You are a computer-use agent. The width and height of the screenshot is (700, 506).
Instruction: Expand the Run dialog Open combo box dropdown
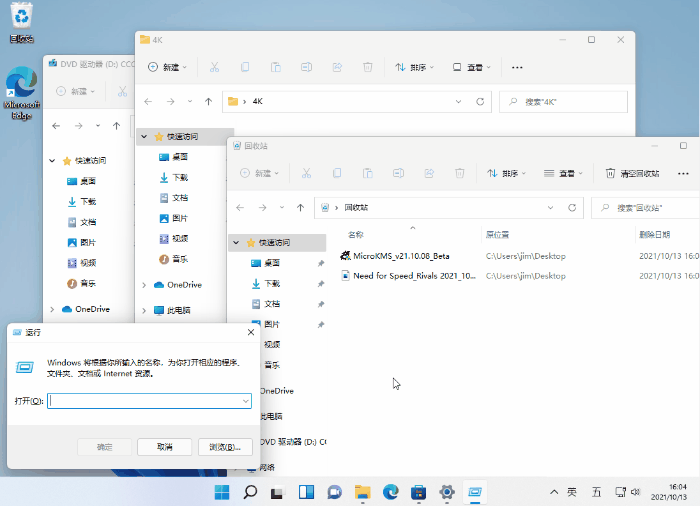[x=245, y=400]
